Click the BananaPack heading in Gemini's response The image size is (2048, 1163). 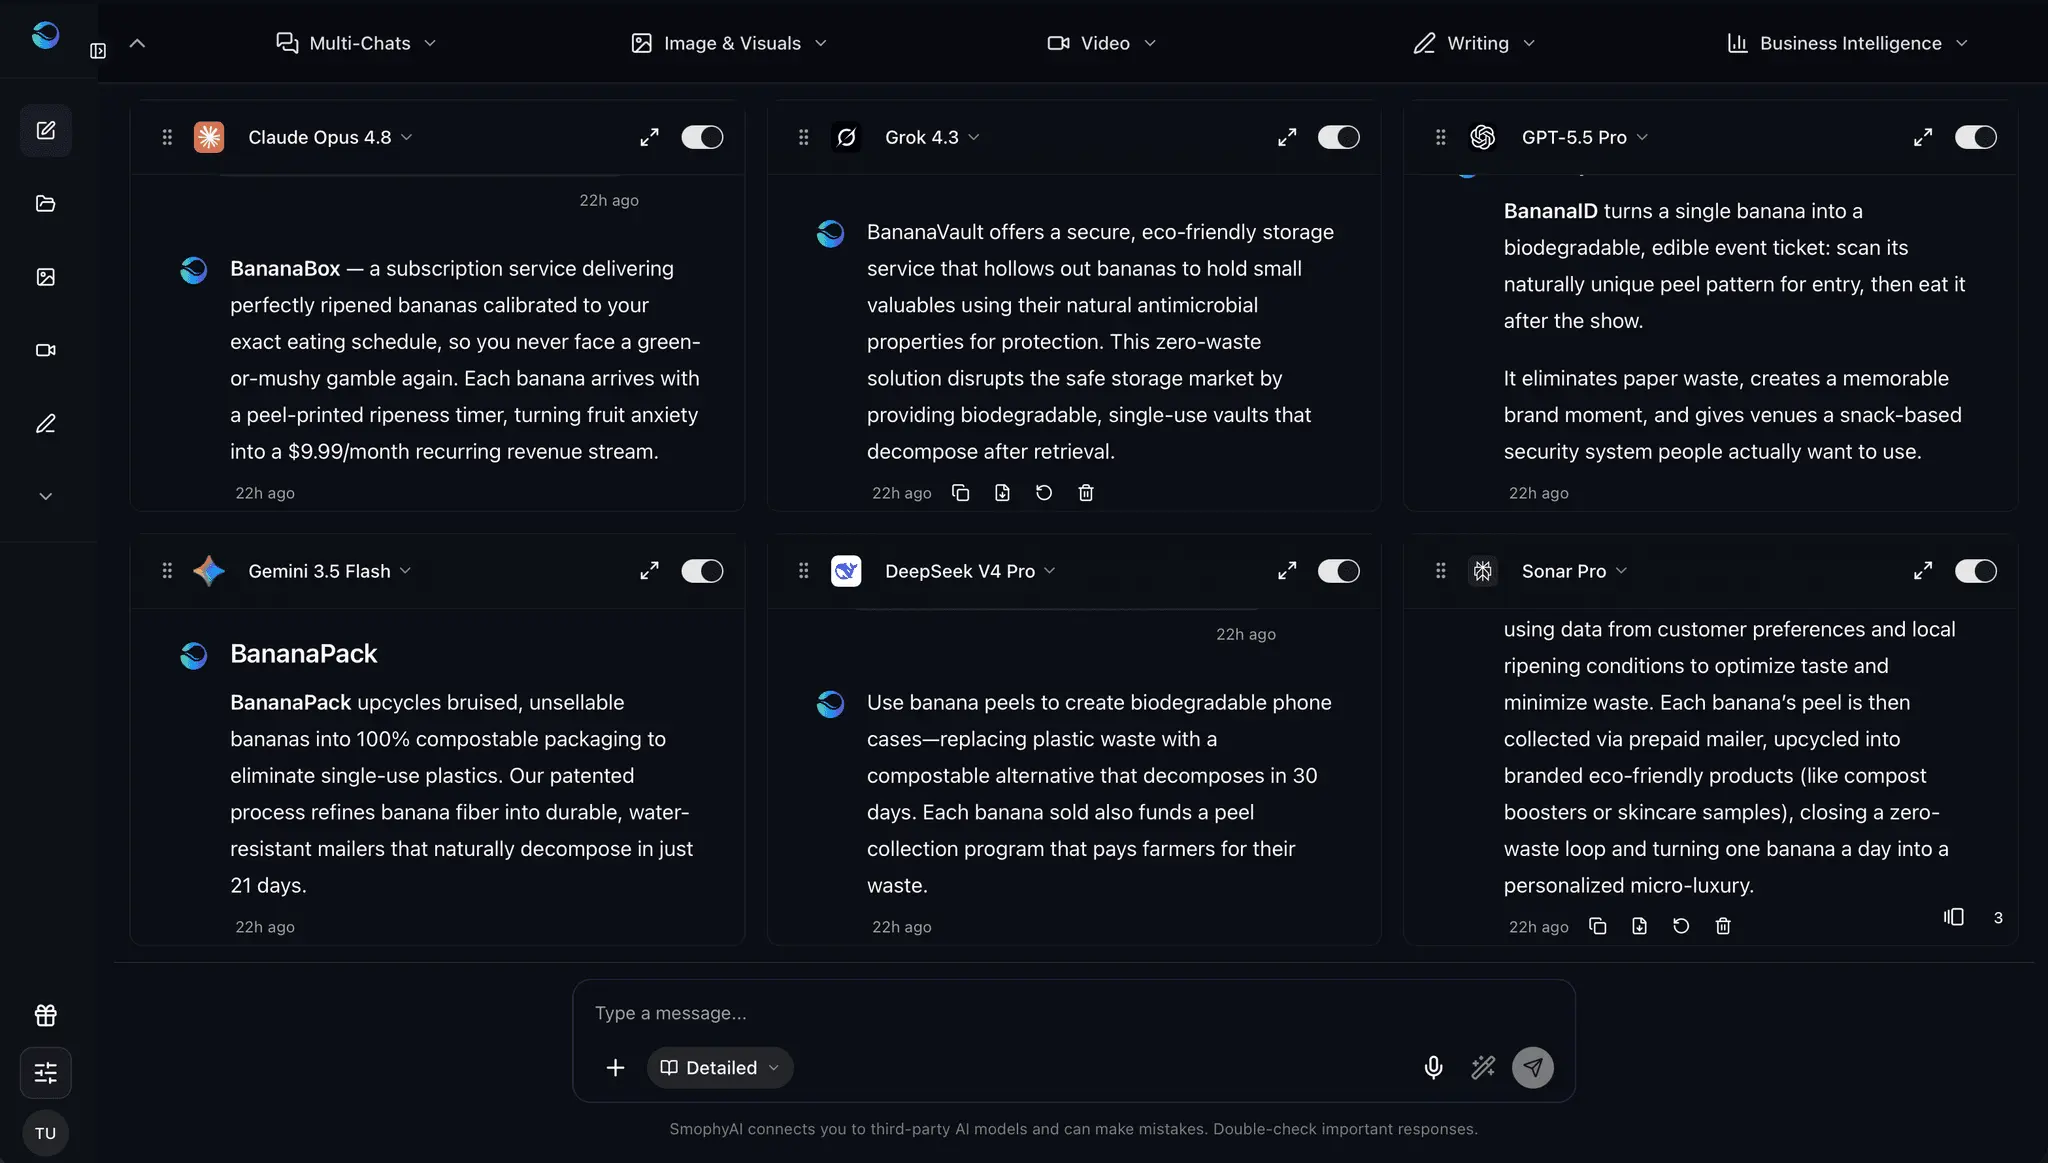point(303,654)
